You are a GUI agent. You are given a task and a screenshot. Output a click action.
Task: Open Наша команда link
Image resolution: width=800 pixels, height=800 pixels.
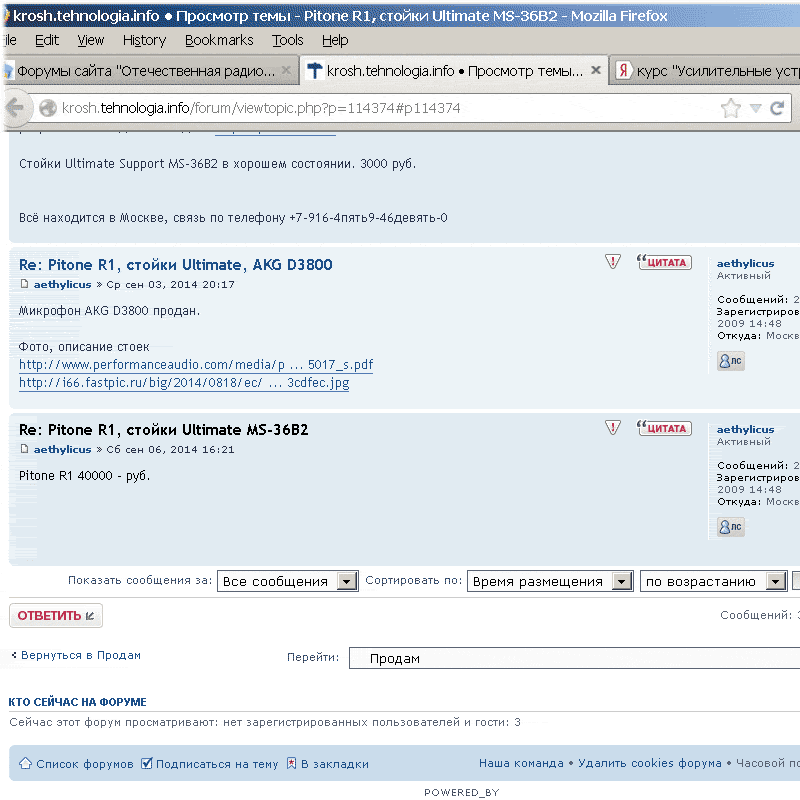click(521, 763)
